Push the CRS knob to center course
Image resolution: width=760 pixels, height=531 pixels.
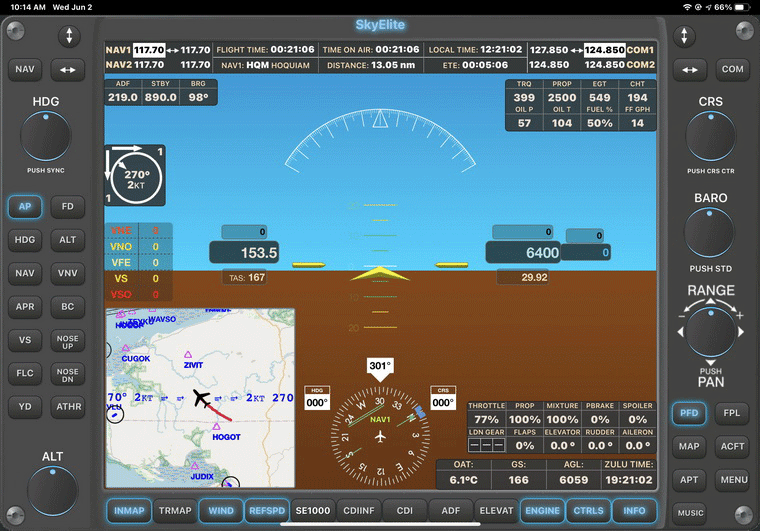click(711, 137)
